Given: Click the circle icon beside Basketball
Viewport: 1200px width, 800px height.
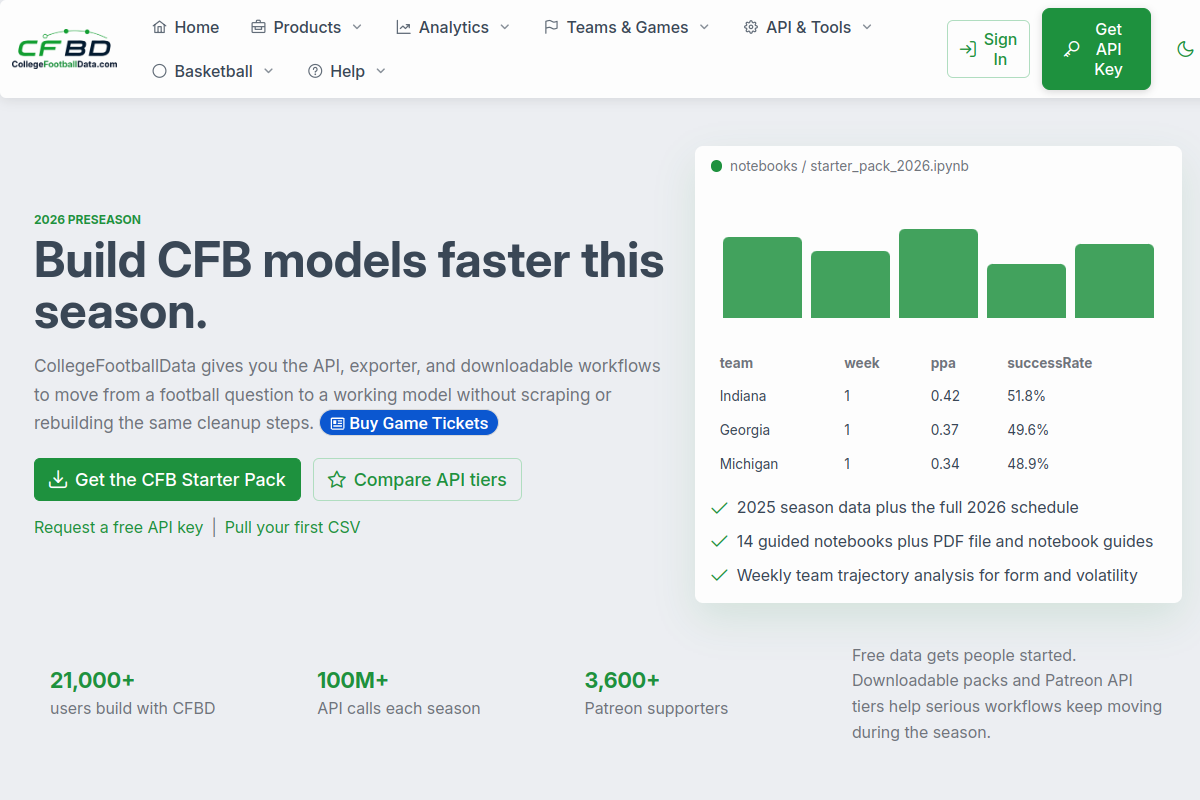Looking at the screenshot, I should click(x=160, y=71).
